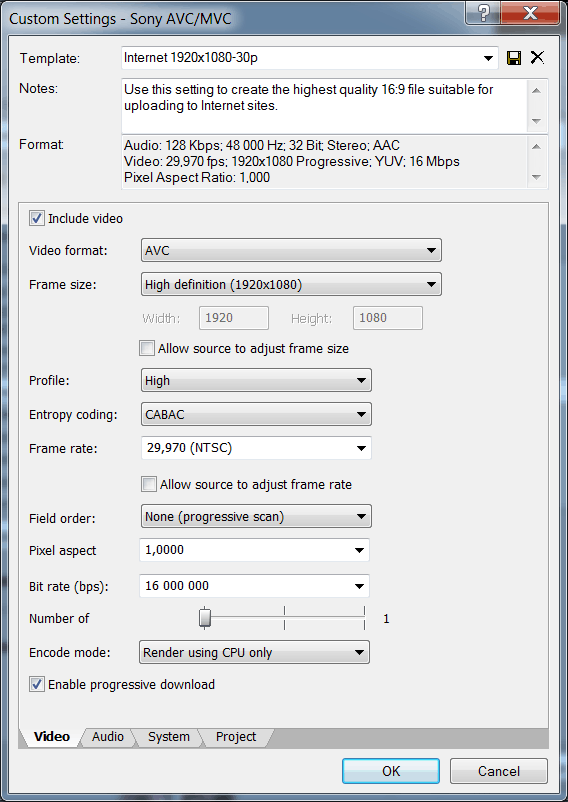The height and width of the screenshot is (802, 568).
Task: Enable Allow source to adjust frame rate
Action: (x=149, y=484)
